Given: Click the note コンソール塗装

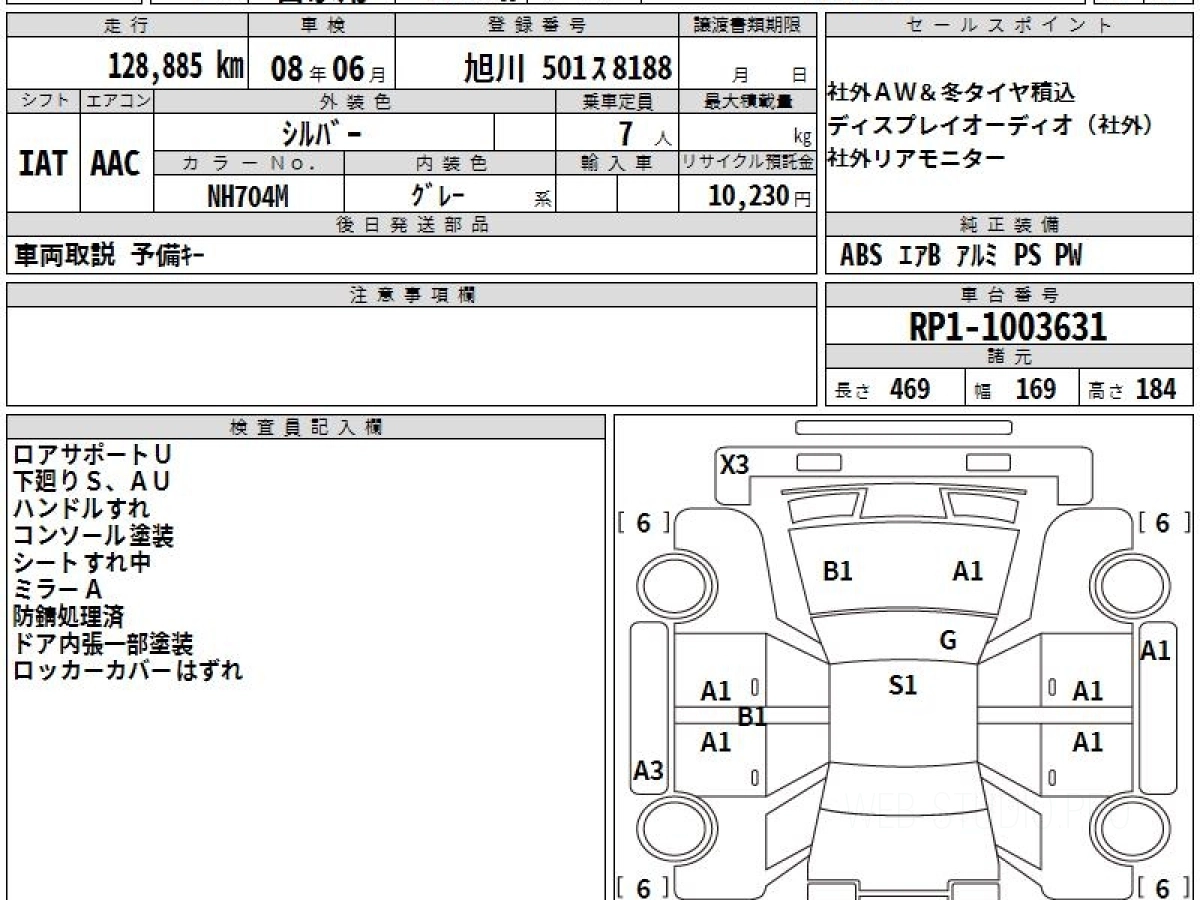Looking at the screenshot, I should point(94,536).
